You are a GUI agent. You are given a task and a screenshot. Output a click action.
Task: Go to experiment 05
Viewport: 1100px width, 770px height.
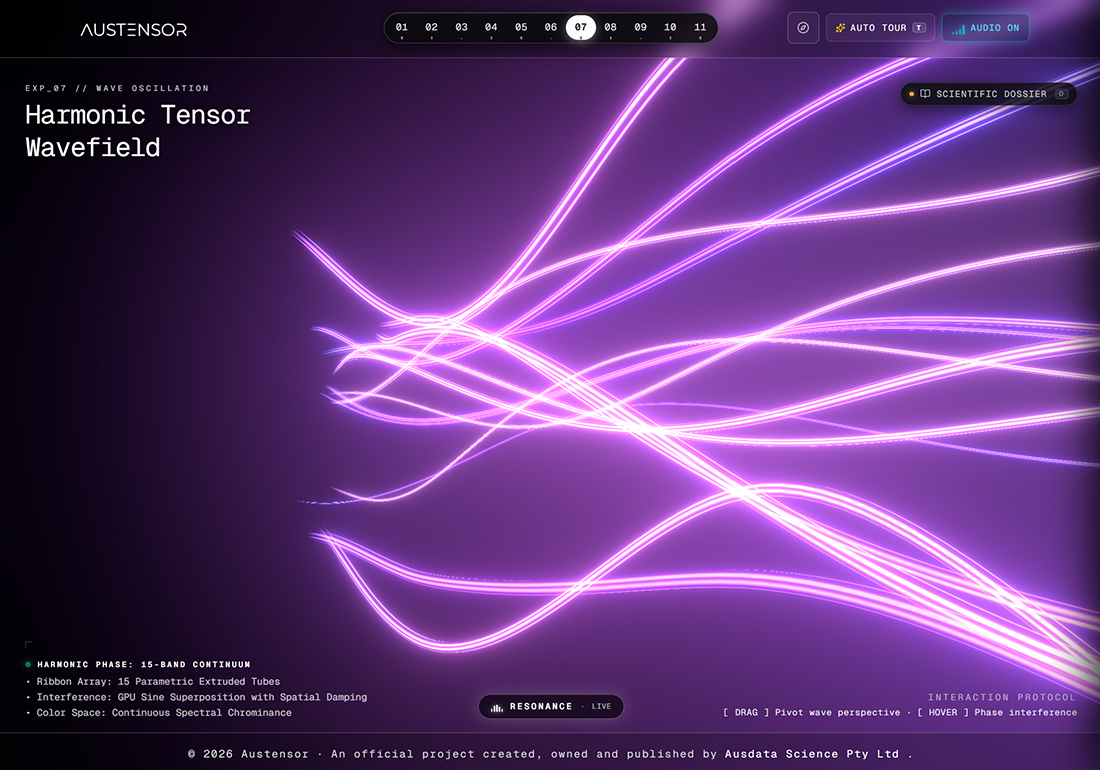tap(521, 27)
